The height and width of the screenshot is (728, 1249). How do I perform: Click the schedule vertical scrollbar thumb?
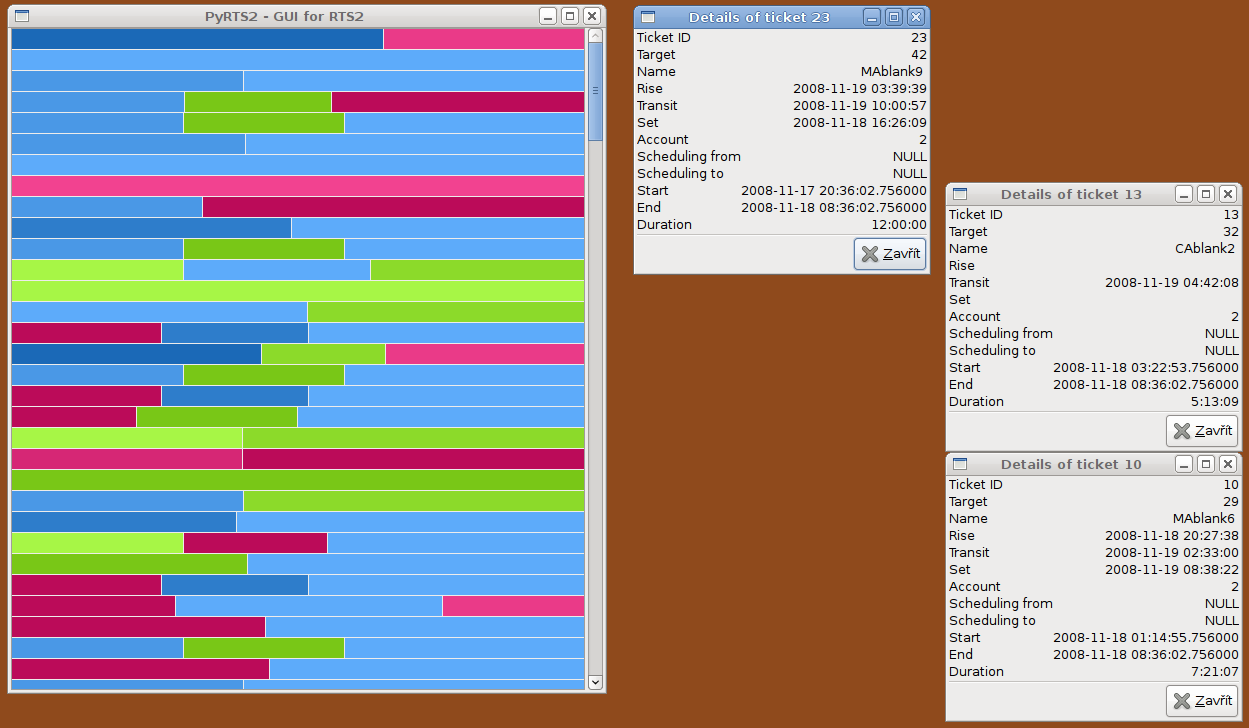[596, 92]
